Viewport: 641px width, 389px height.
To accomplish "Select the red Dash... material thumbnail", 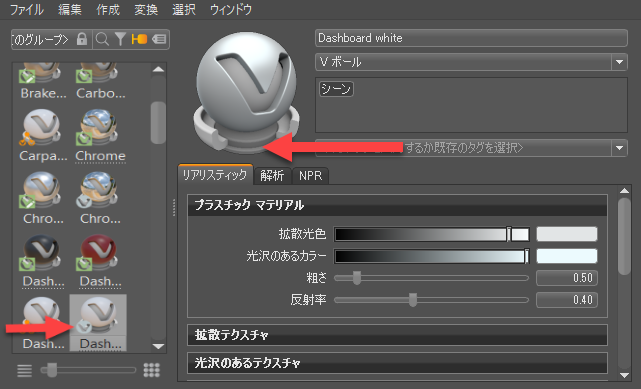I will point(99,261).
